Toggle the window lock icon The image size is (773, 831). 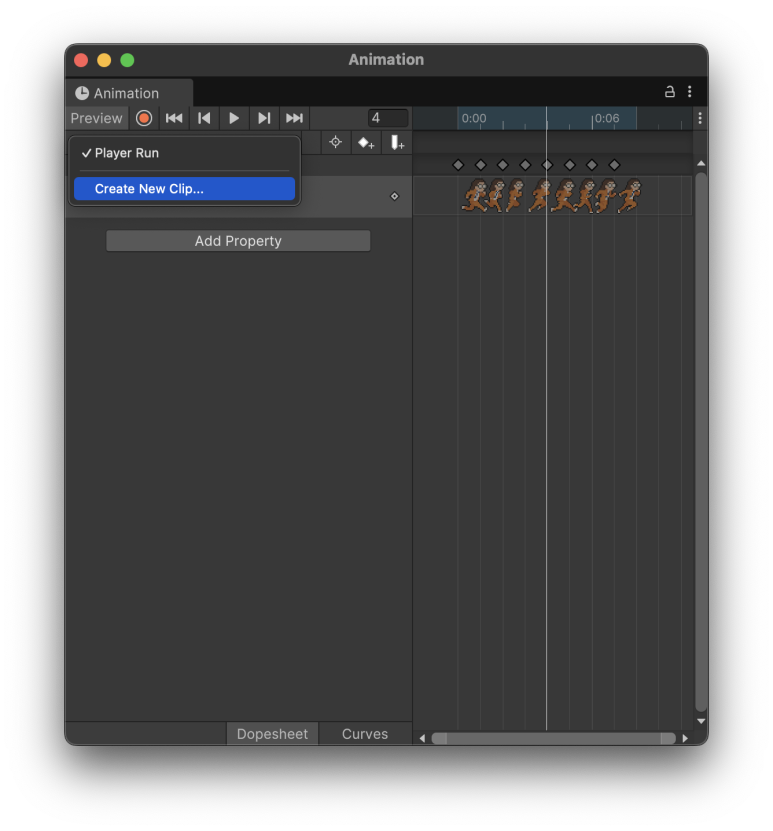pos(670,92)
